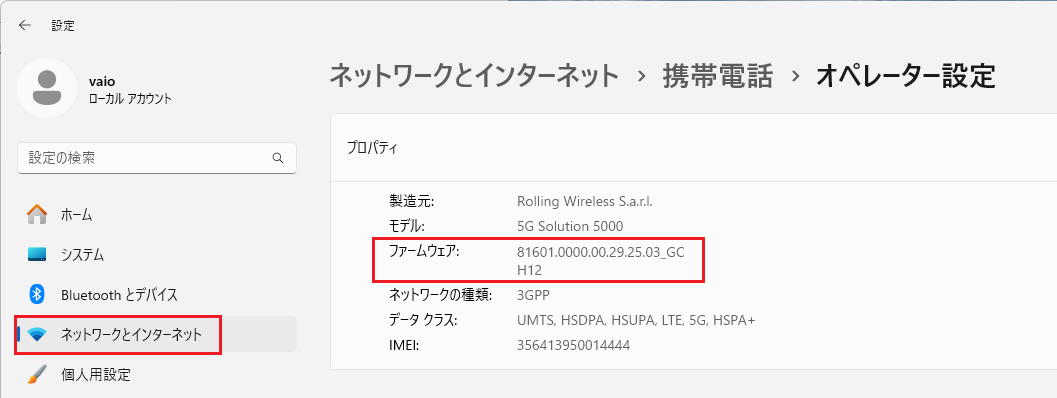The image size is (1057, 398).
Task: Click the user profile avatar icon
Action: (47, 88)
